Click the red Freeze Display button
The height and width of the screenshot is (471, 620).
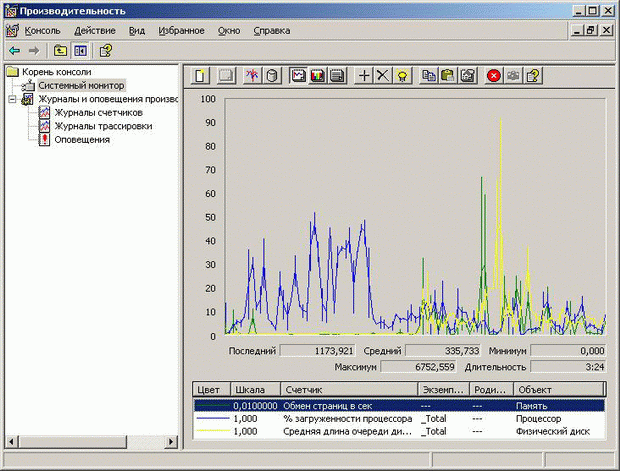tap(494, 75)
